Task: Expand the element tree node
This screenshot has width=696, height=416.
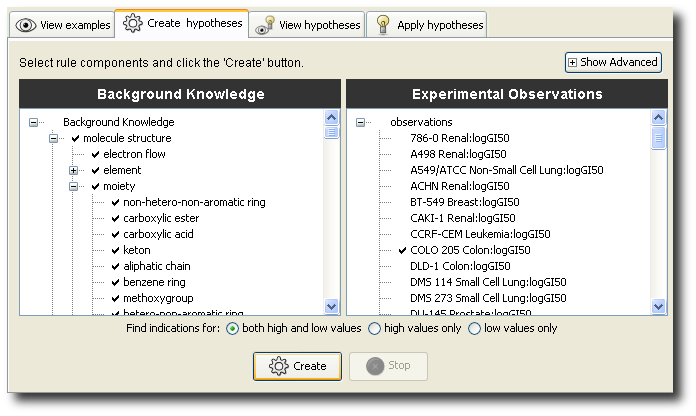Action: point(74,170)
